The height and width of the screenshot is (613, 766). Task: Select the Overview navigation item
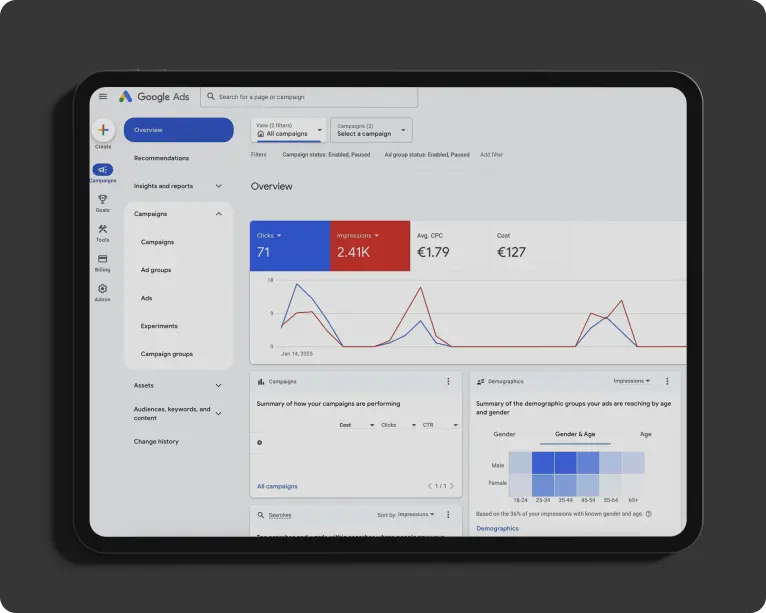coord(178,130)
